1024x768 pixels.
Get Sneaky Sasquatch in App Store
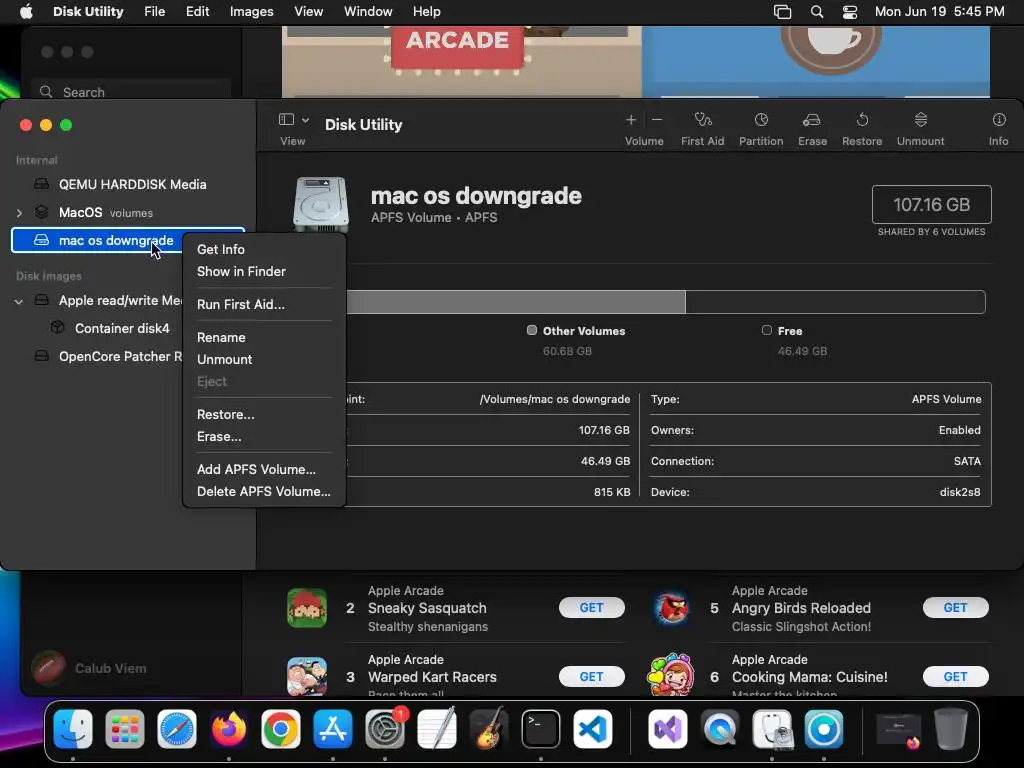click(x=591, y=608)
